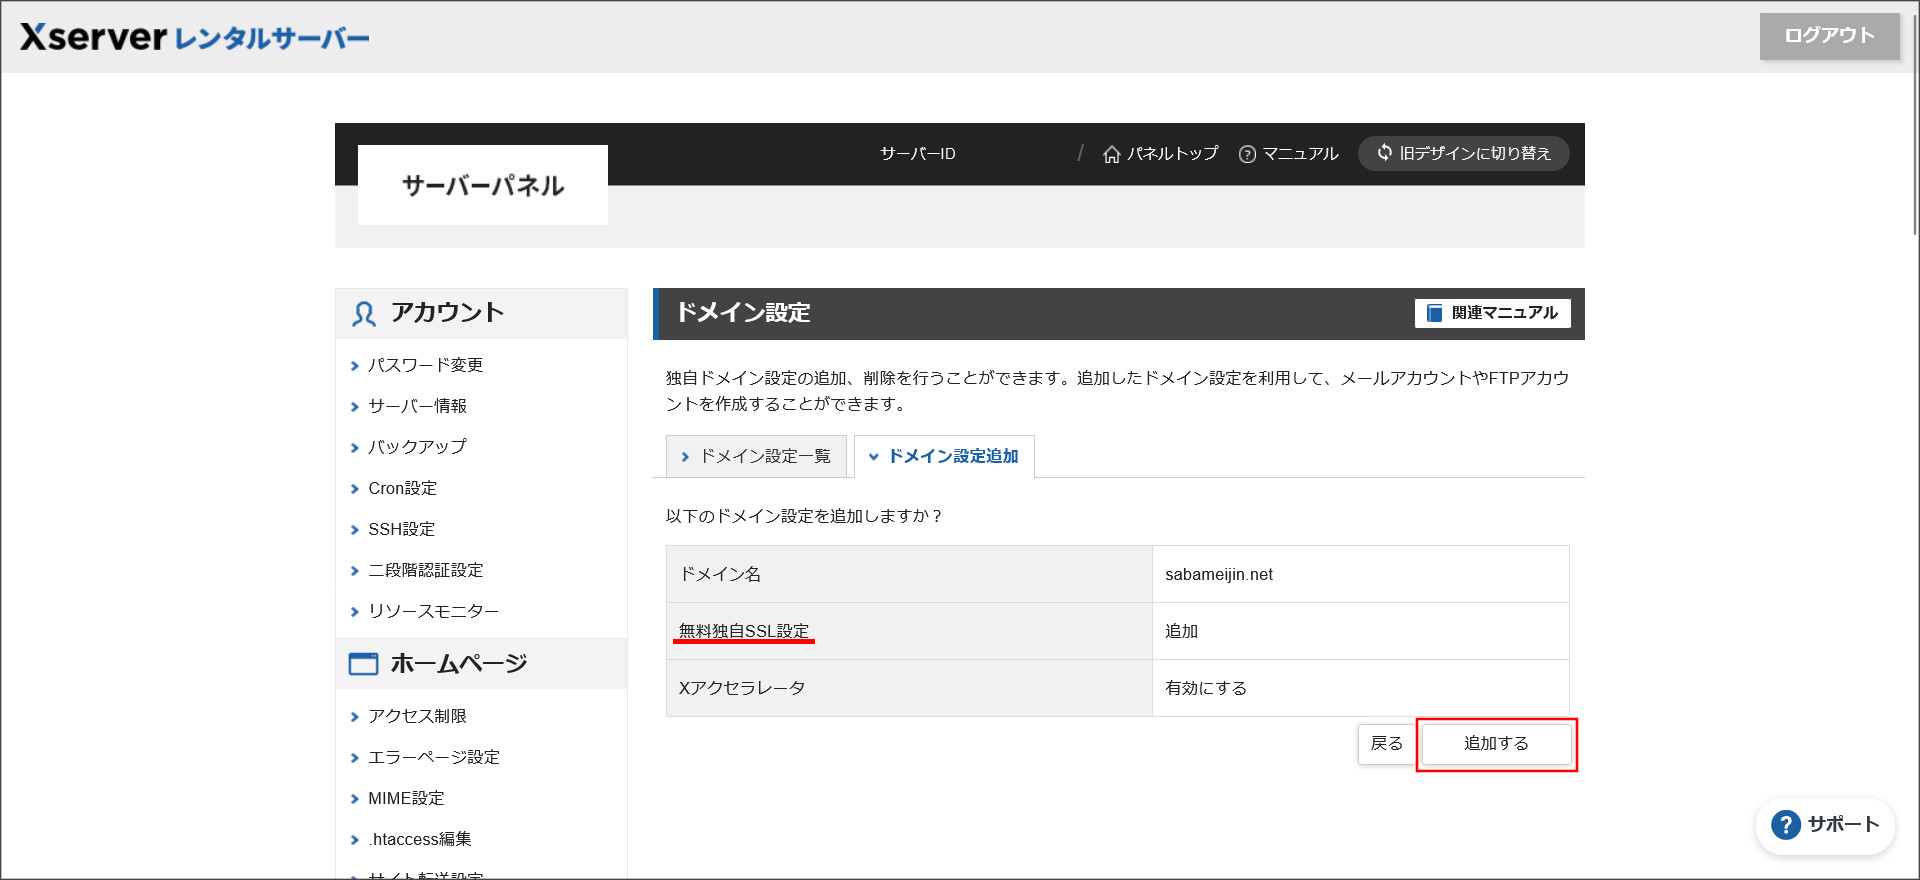The width and height of the screenshot is (1920, 880).
Task: Click the ドメイン名 label cell
Action: [x=909, y=574]
